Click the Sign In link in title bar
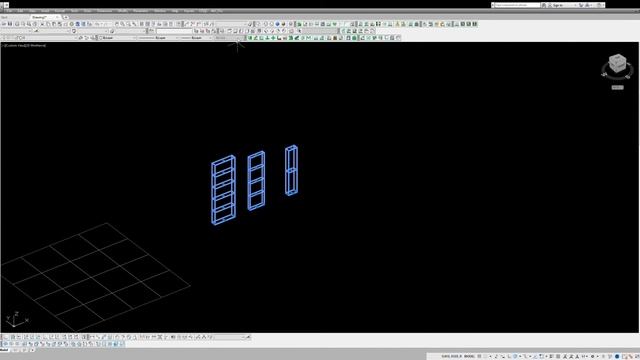This screenshot has height=360, width=640. coord(557,5)
